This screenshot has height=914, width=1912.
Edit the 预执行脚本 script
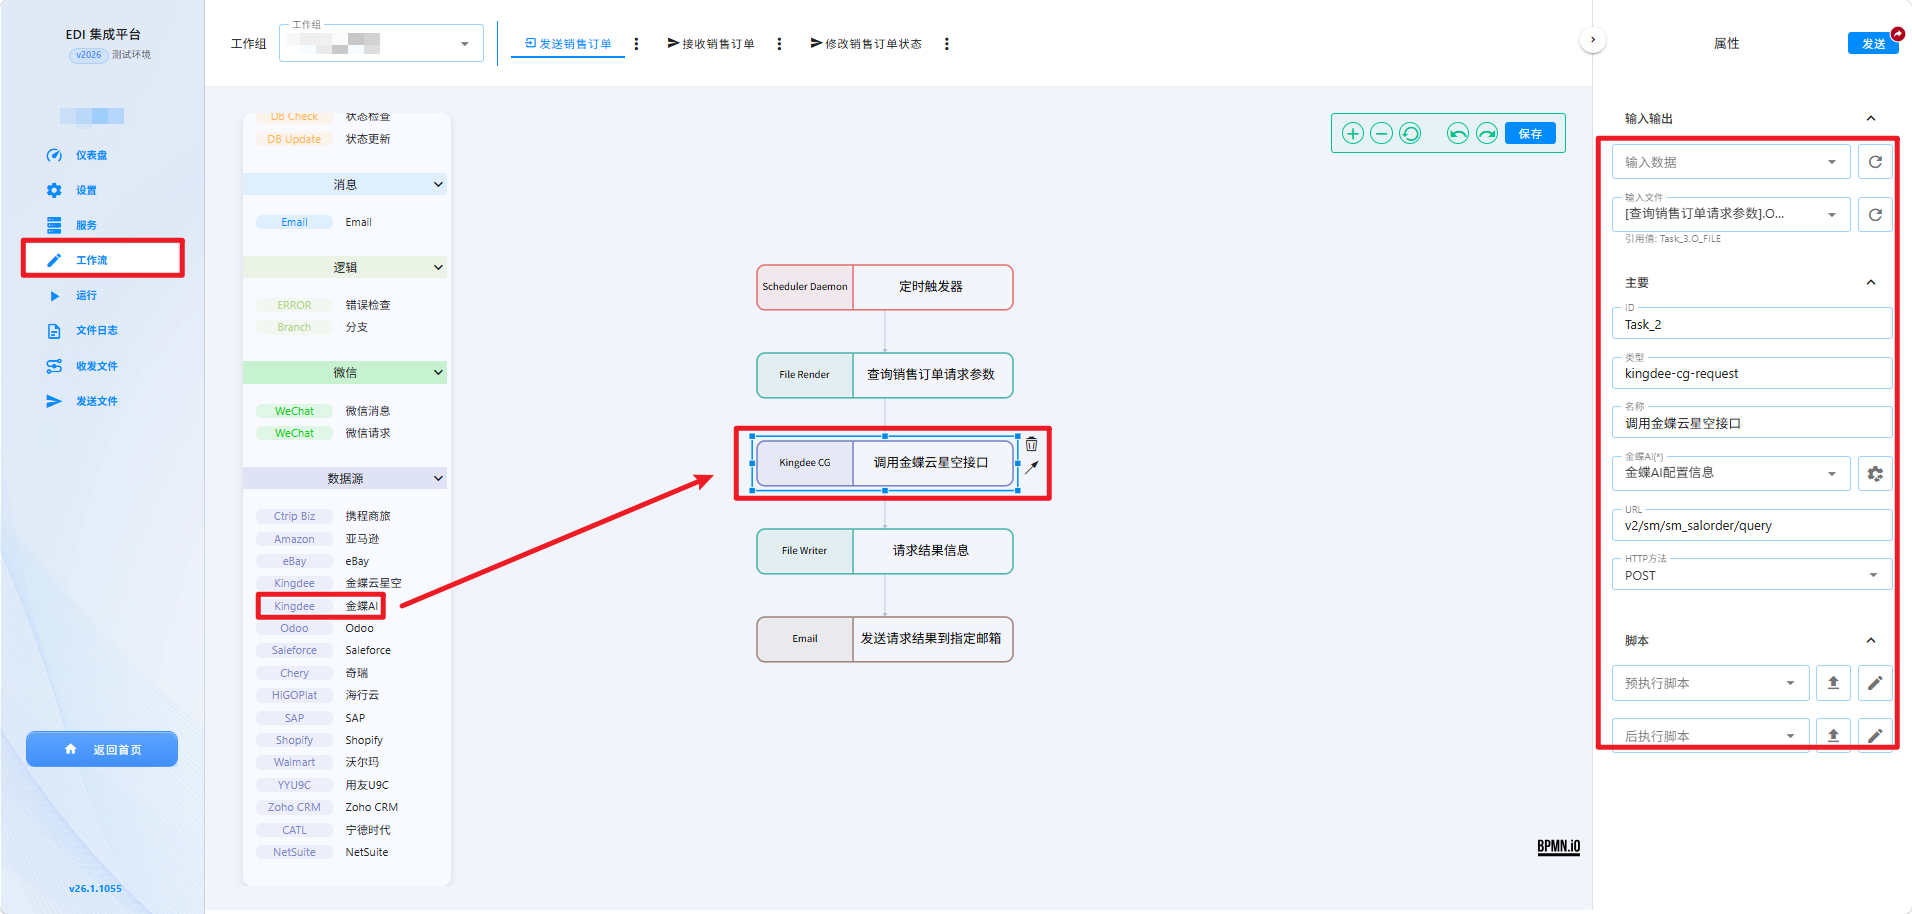(1875, 683)
